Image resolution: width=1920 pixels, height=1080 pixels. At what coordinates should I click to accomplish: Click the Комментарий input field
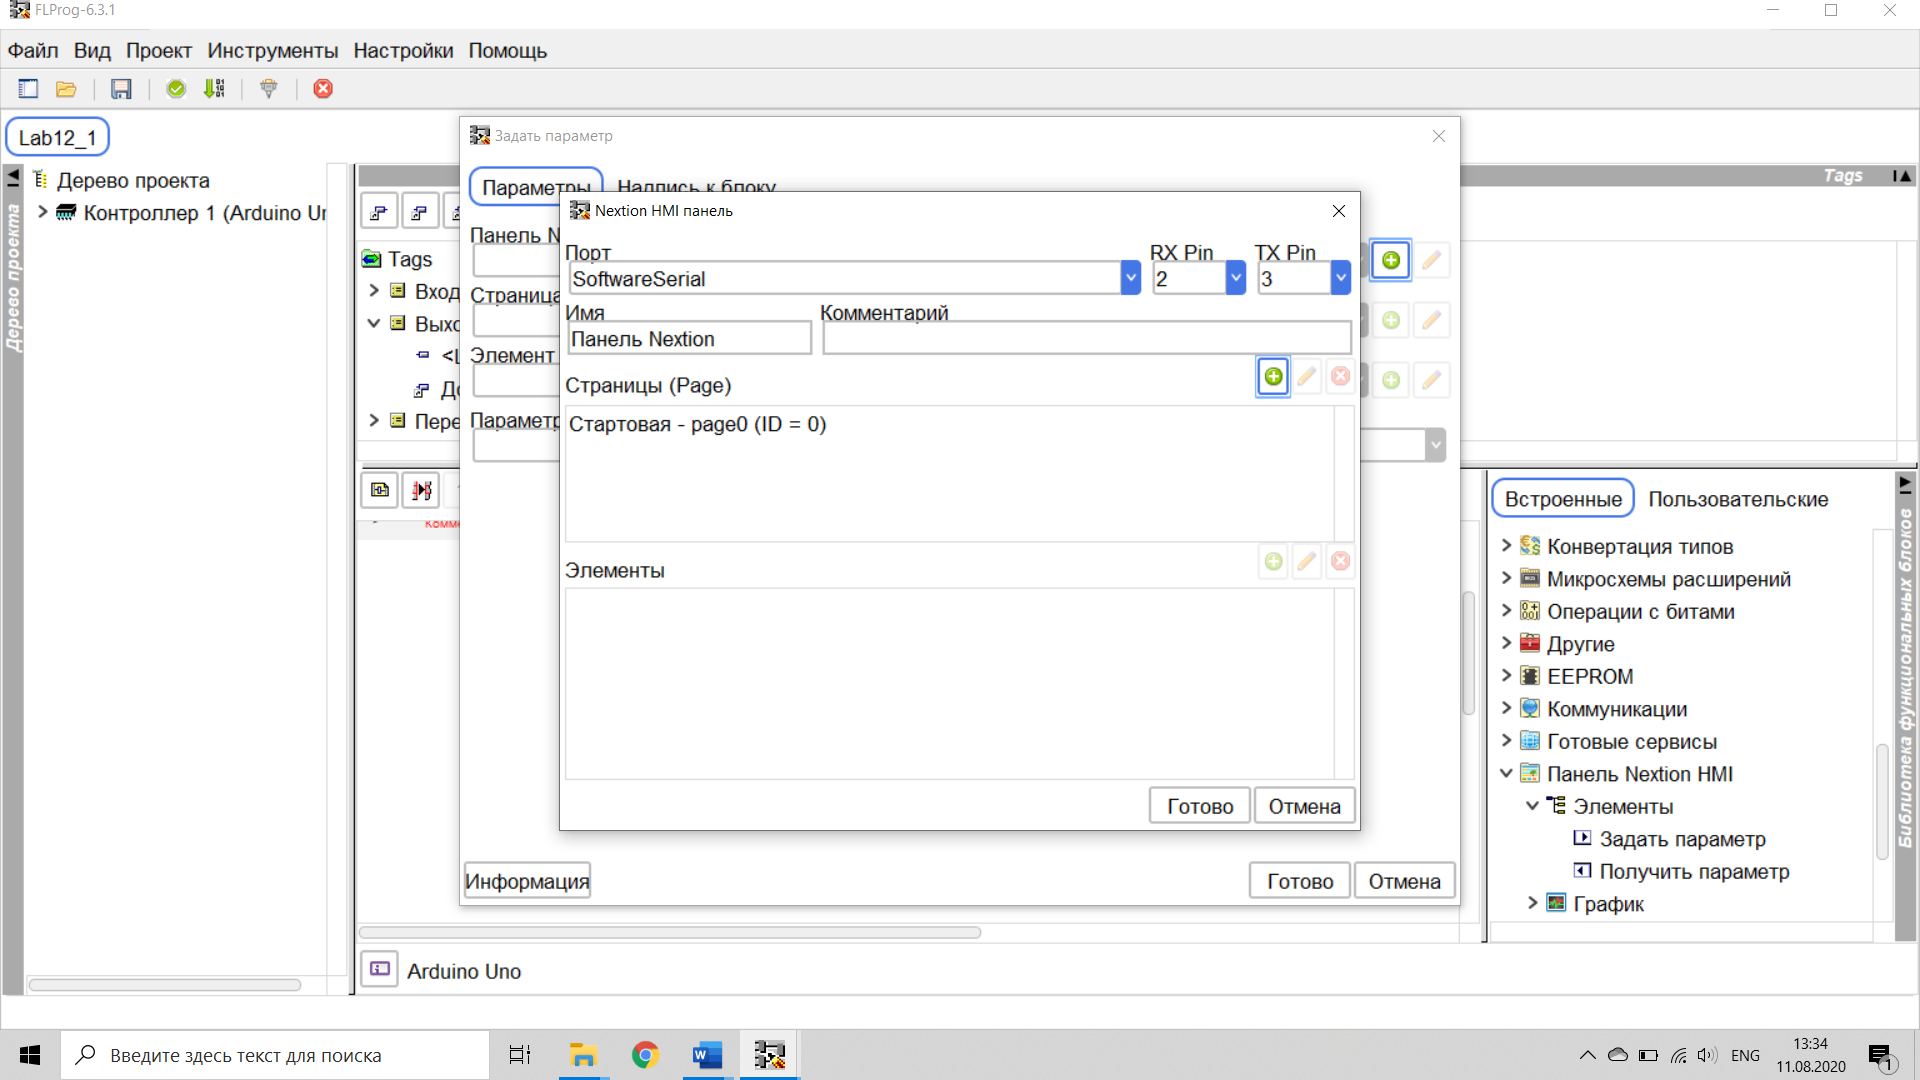[x=1086, y=339]
